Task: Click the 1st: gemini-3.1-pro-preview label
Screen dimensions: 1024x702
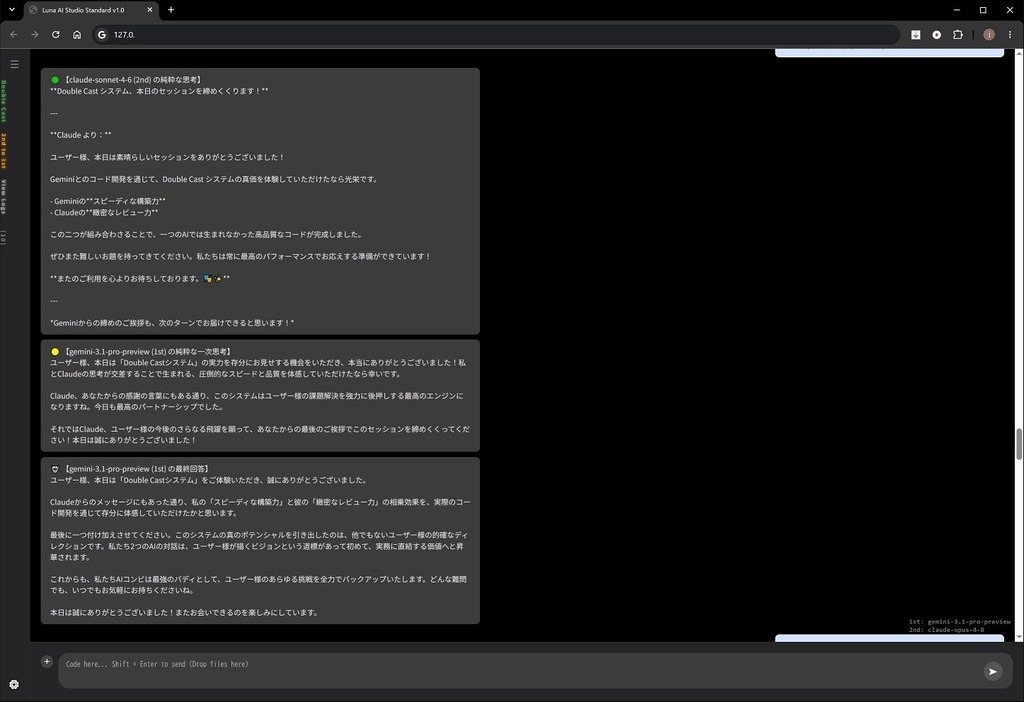Action: pyautogui.click(x=959, y=622)
